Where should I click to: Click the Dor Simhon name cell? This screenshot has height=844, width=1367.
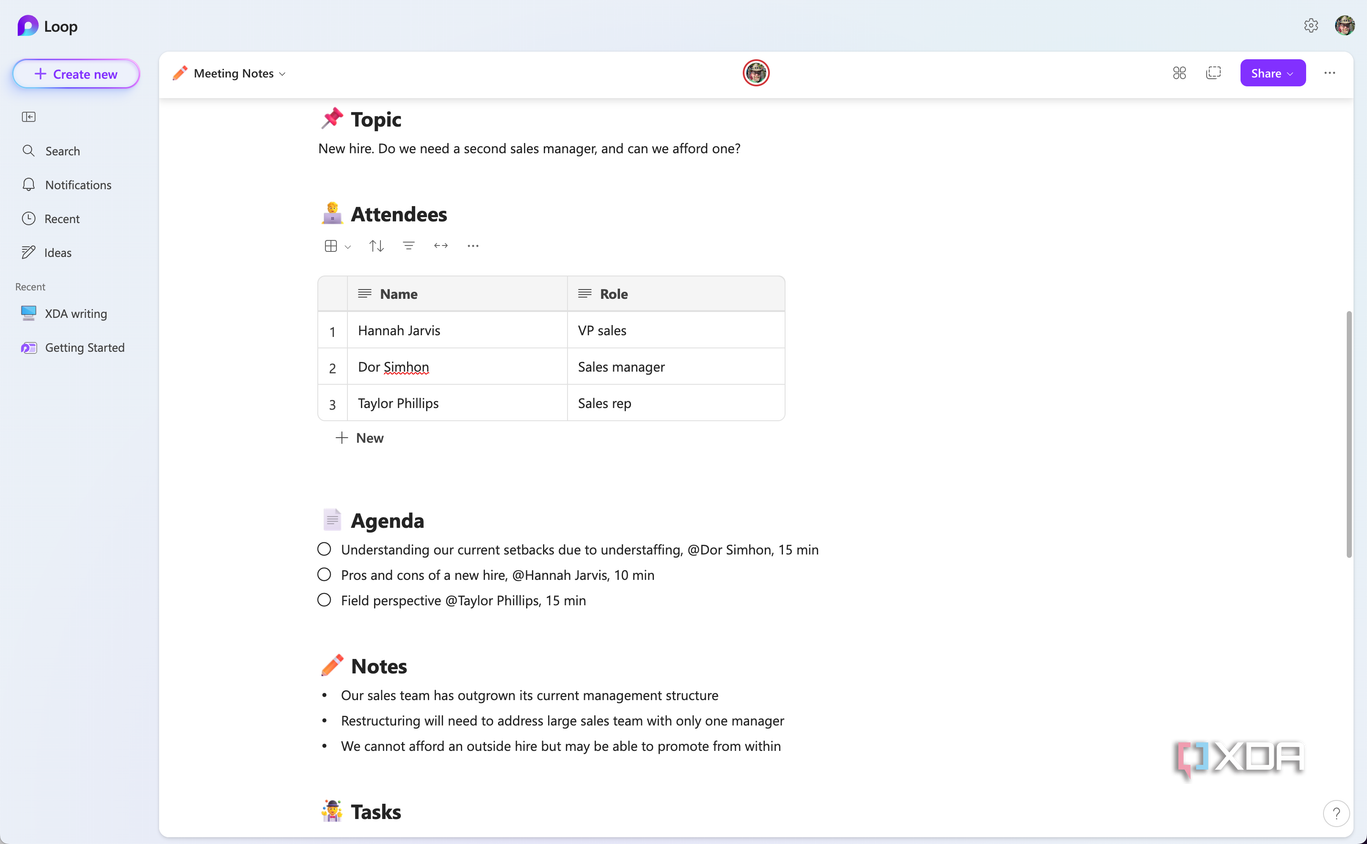click(457, 367)
